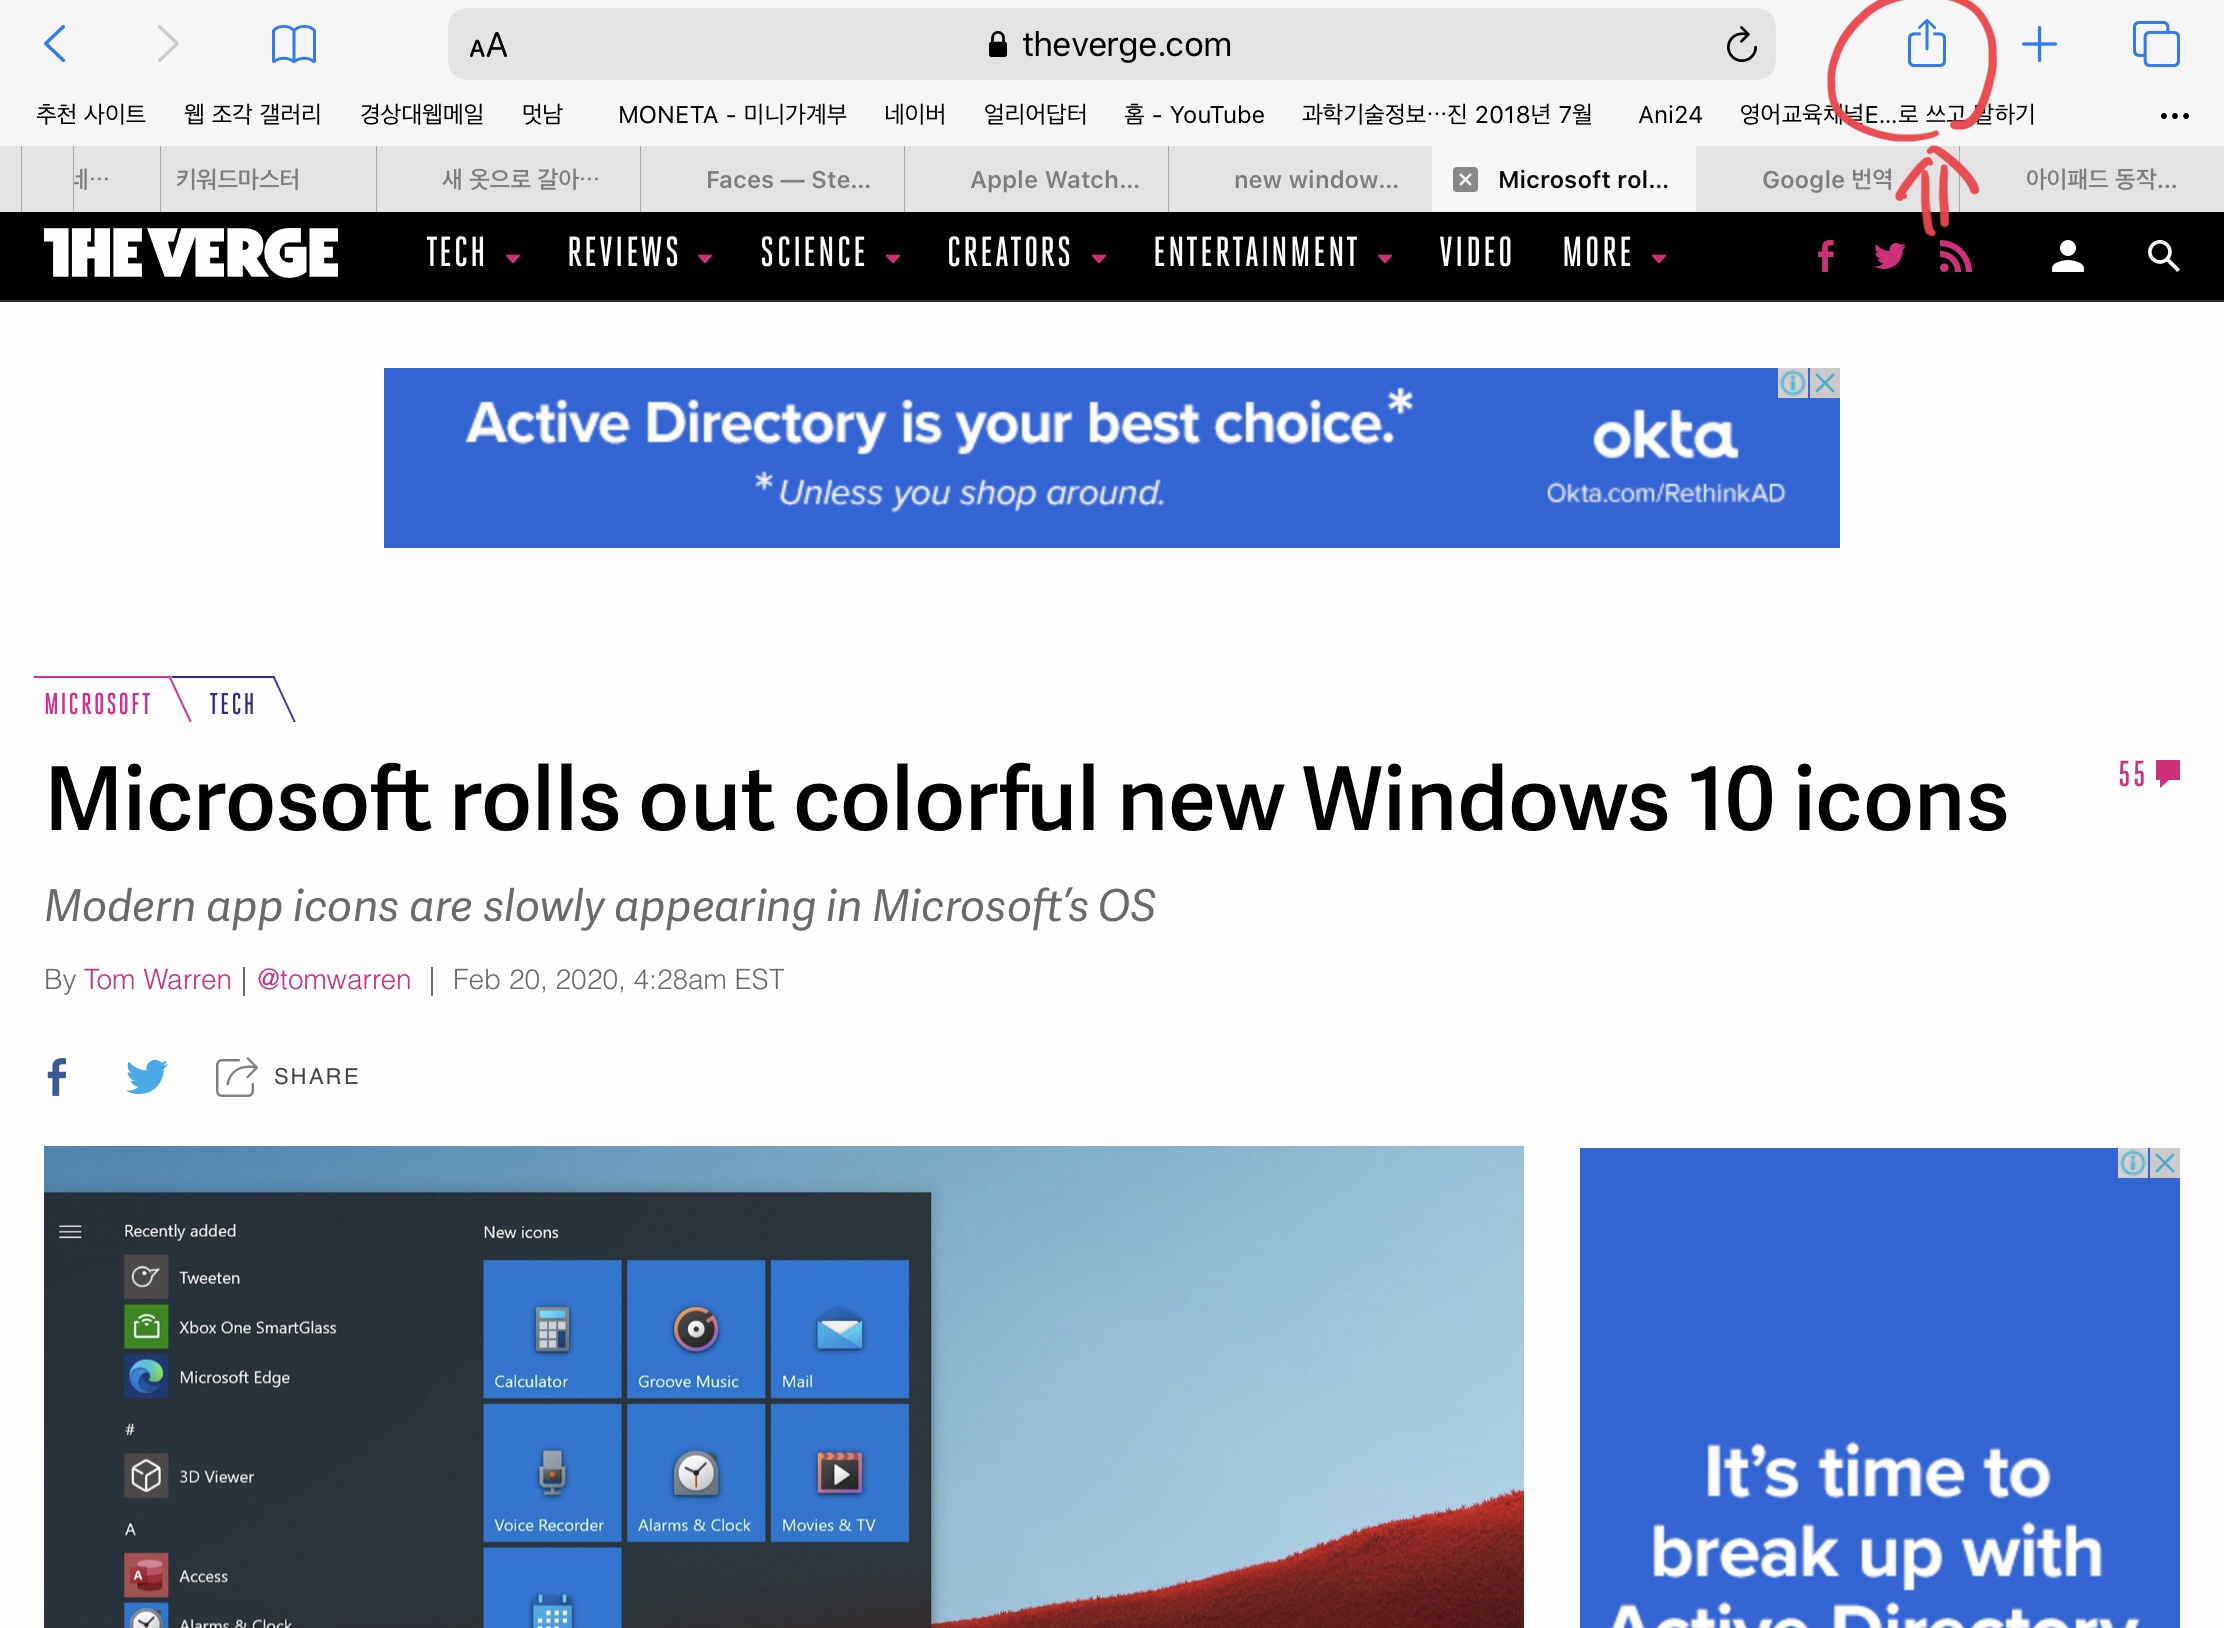Open the TECH category tag above headline
This screenshot has width=2224, height=1628.
click(232, 704)
